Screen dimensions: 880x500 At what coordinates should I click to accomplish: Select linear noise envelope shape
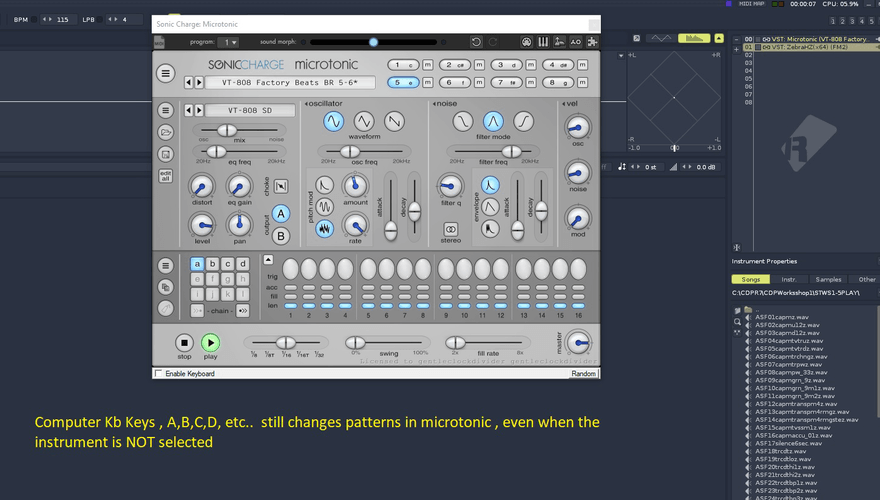490,207
